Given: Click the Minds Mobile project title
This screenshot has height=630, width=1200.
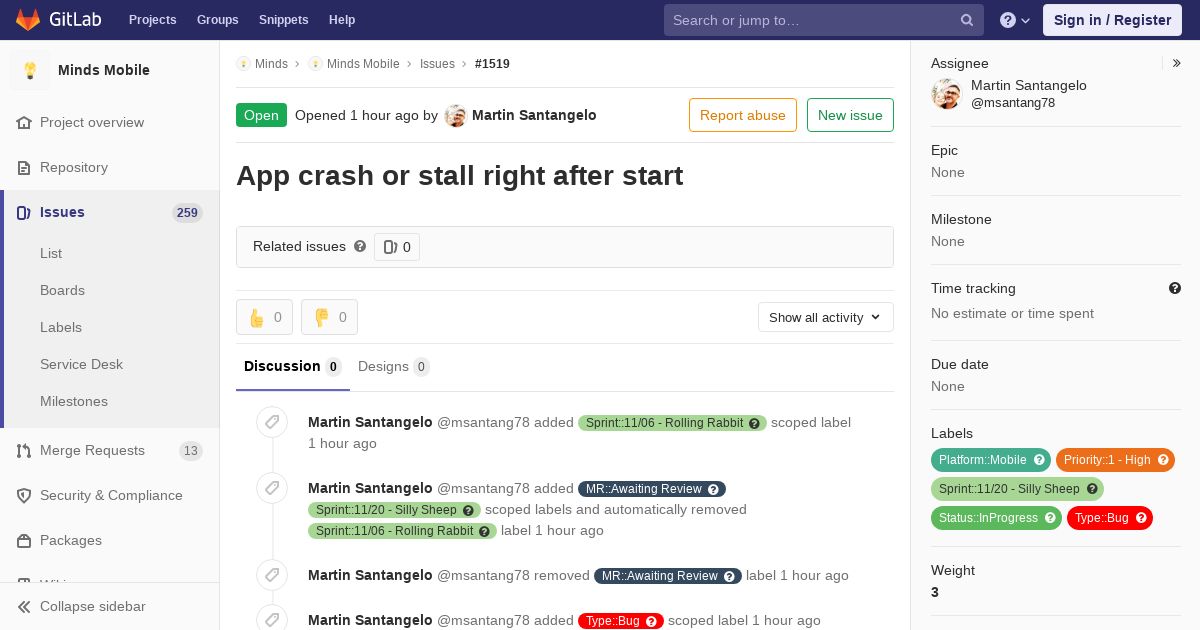Looking at the screenshot, I should (x=104, y=70).
